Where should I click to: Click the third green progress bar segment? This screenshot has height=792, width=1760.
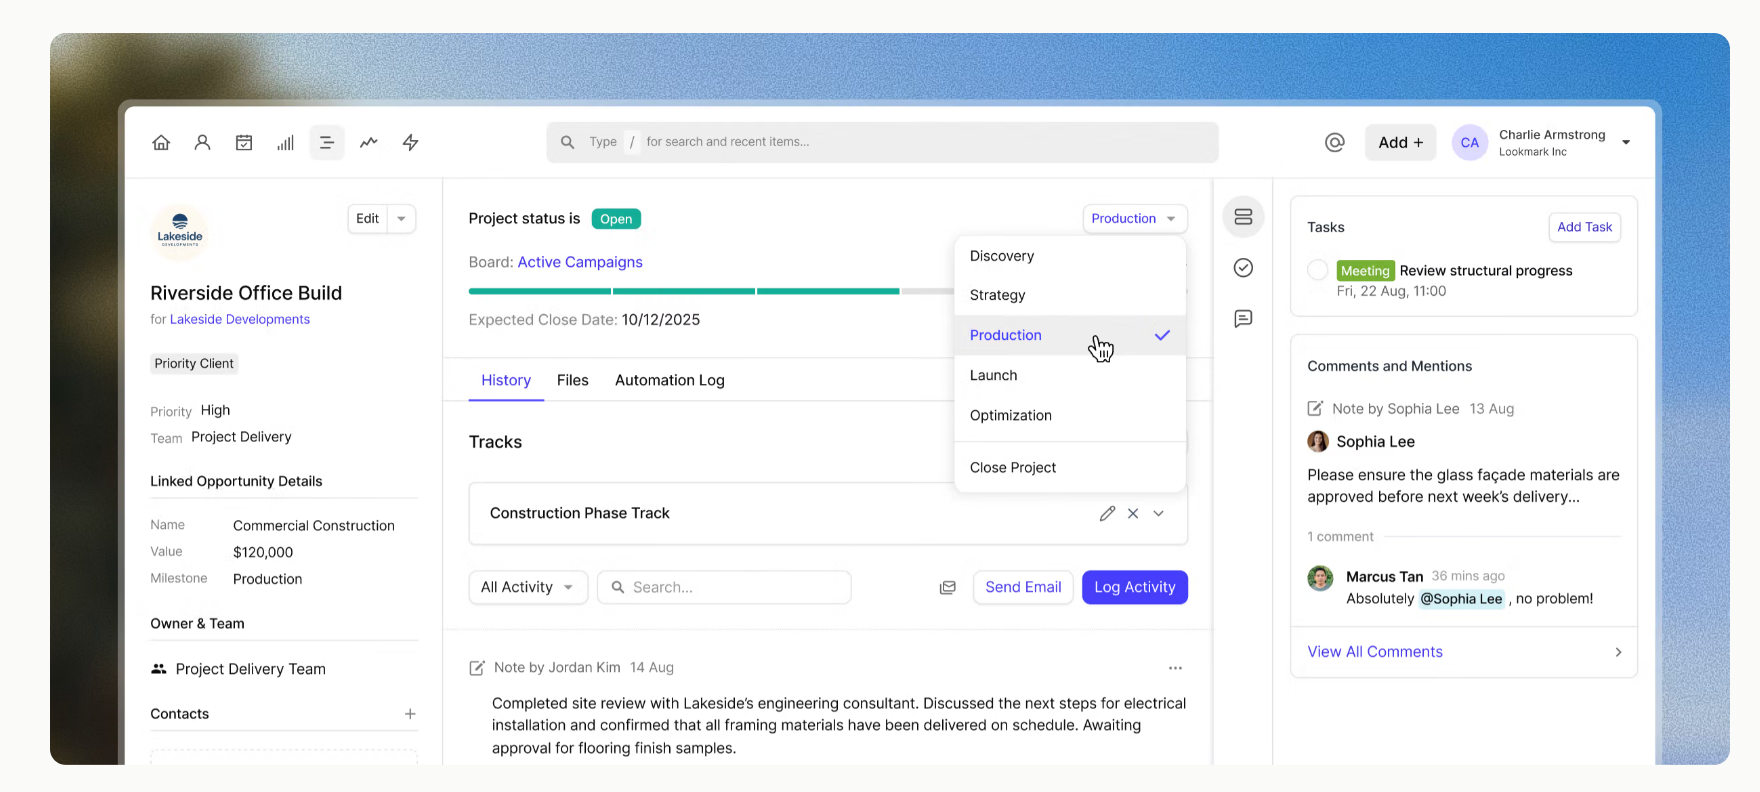(x=828, y=291)
